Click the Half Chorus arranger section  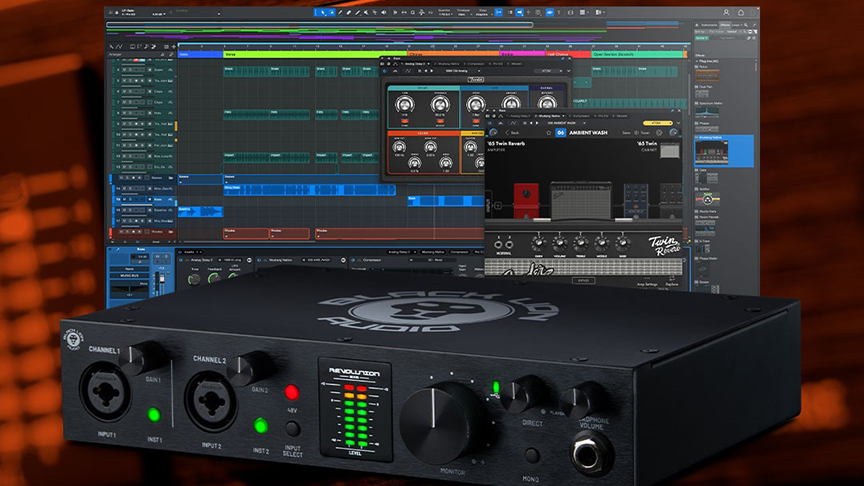tap(568, 55)
